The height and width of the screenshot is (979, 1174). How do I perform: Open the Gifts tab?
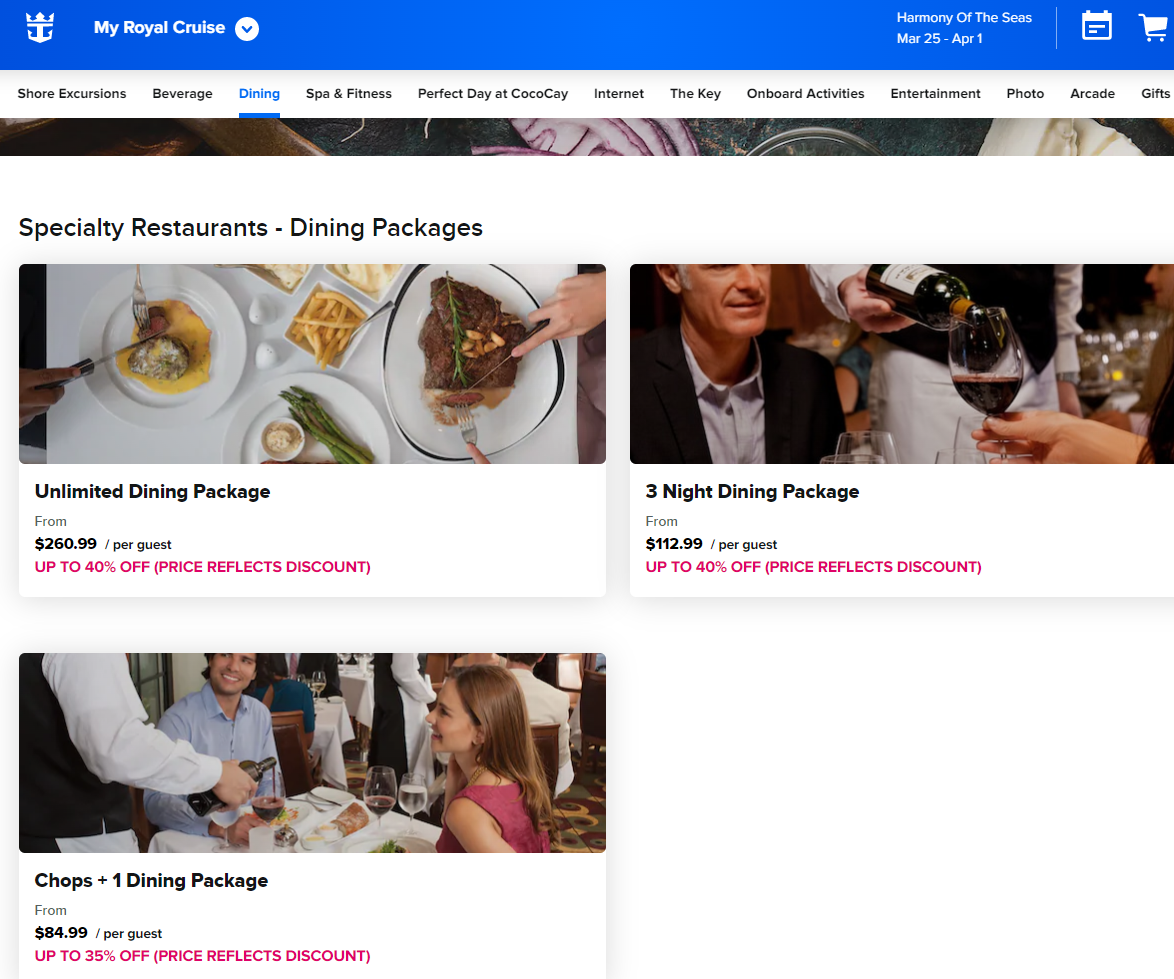(1155, 94)
